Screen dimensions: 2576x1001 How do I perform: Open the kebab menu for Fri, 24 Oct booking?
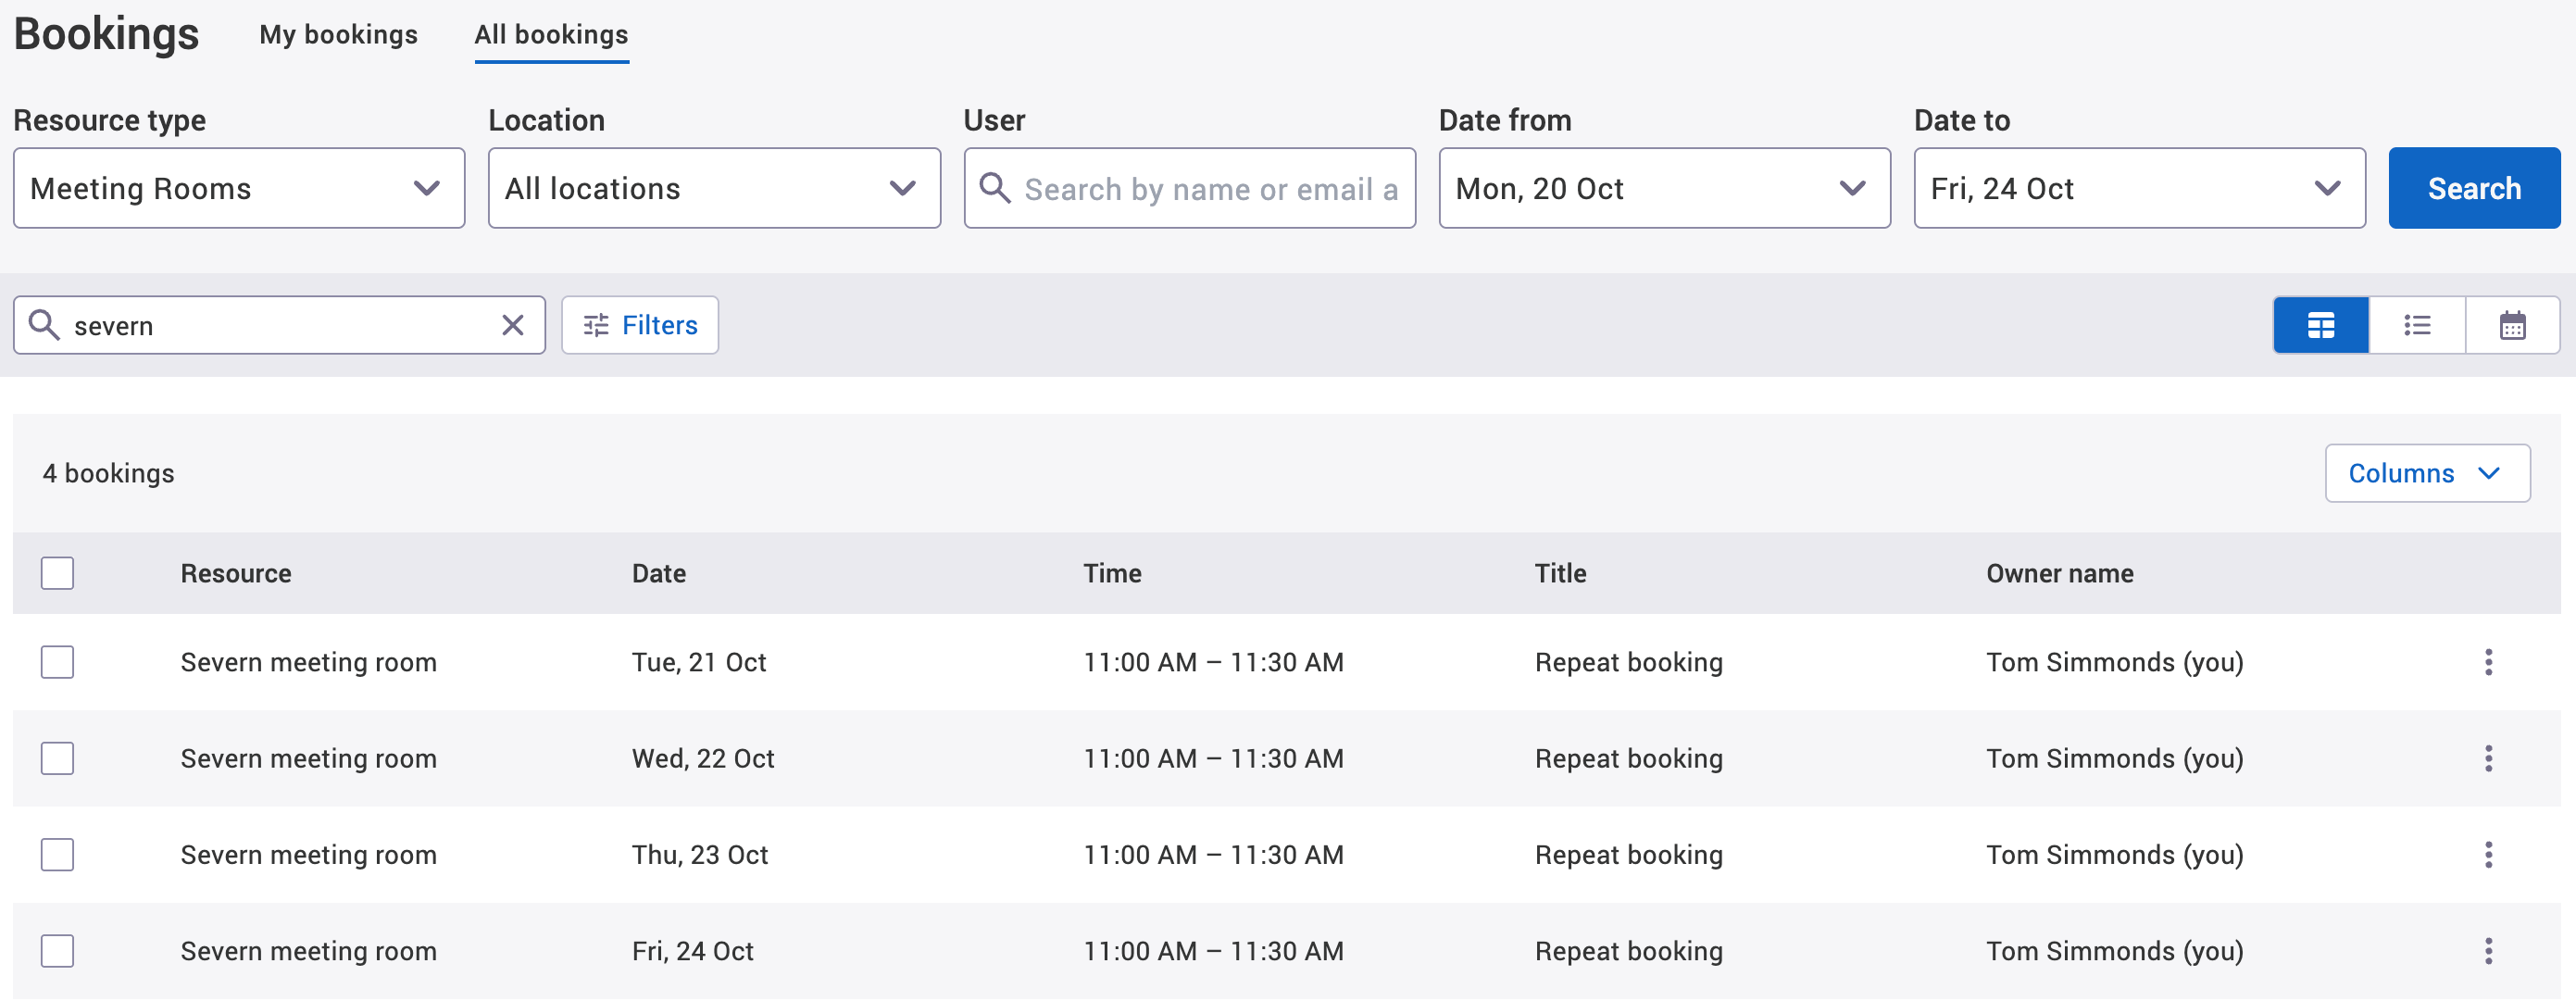coord(2488,951)
